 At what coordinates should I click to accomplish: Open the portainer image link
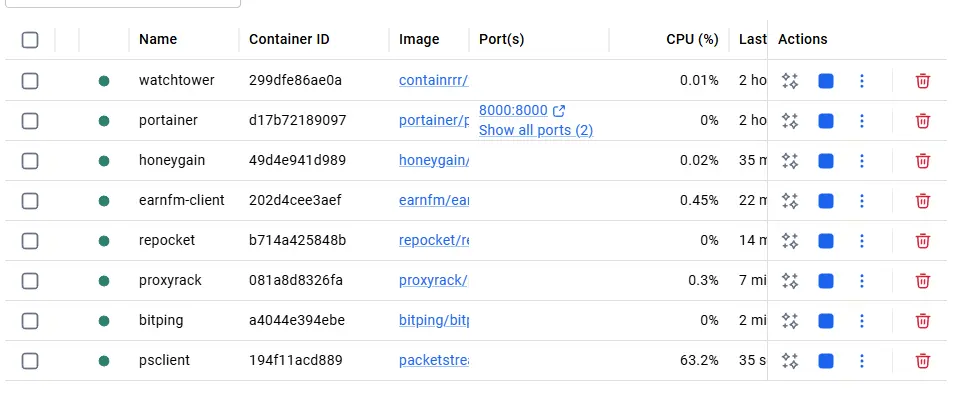pos(434,121)
